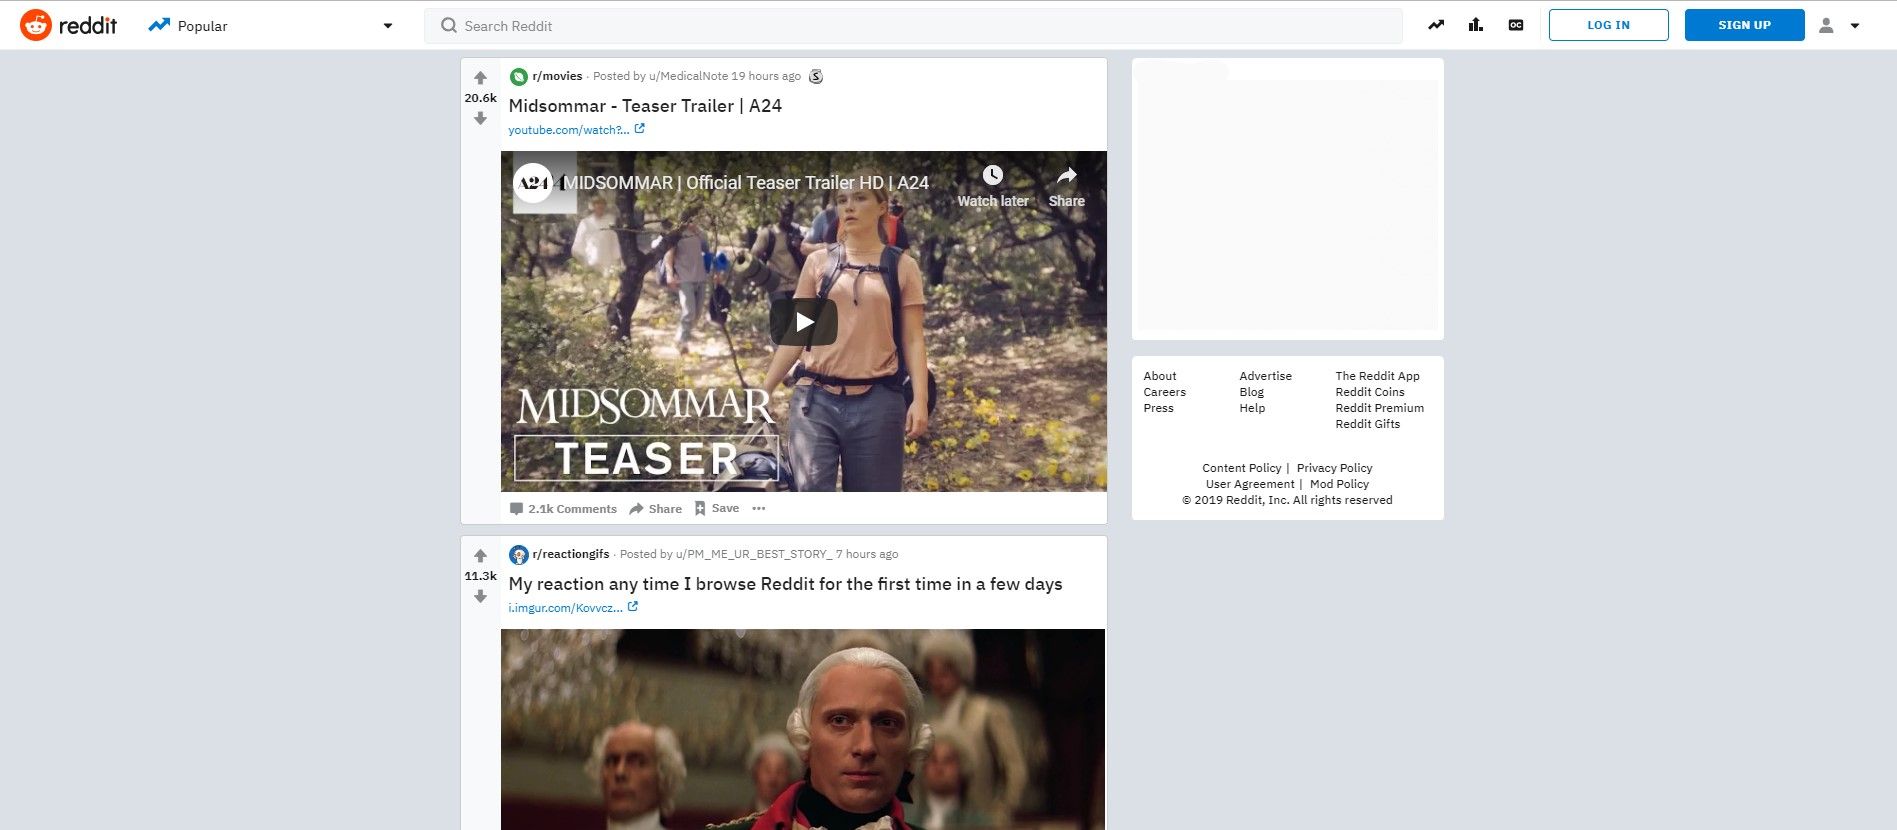Open the r/reactiongifs subreddit icon
This screenshot has height=830, width=1897.
click(x=518, y=555)
